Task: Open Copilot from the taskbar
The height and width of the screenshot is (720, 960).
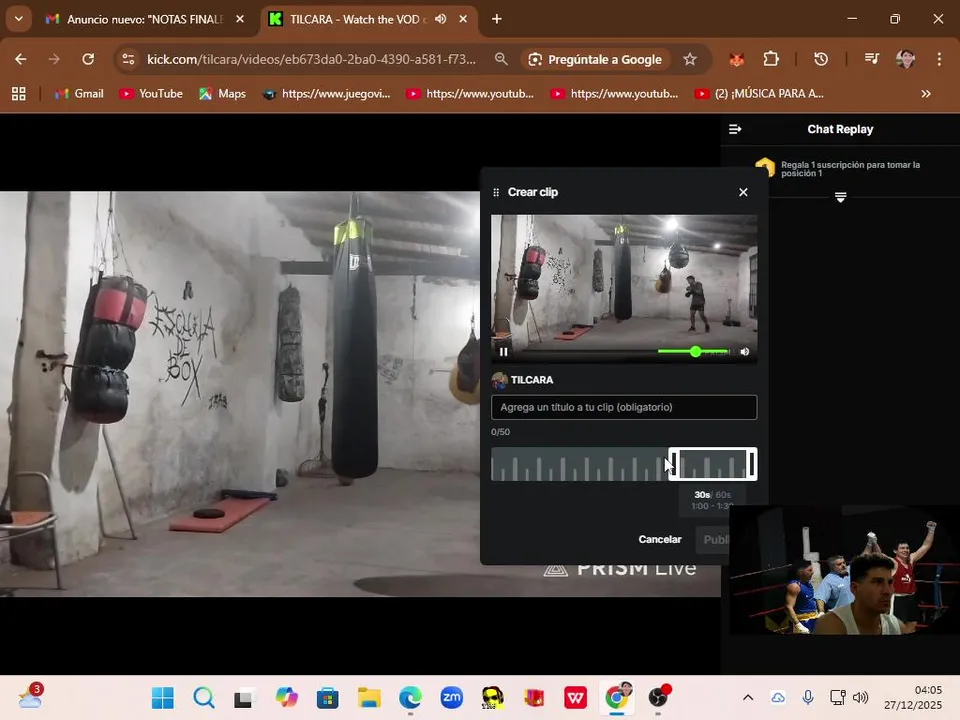Action: [287, 697]
